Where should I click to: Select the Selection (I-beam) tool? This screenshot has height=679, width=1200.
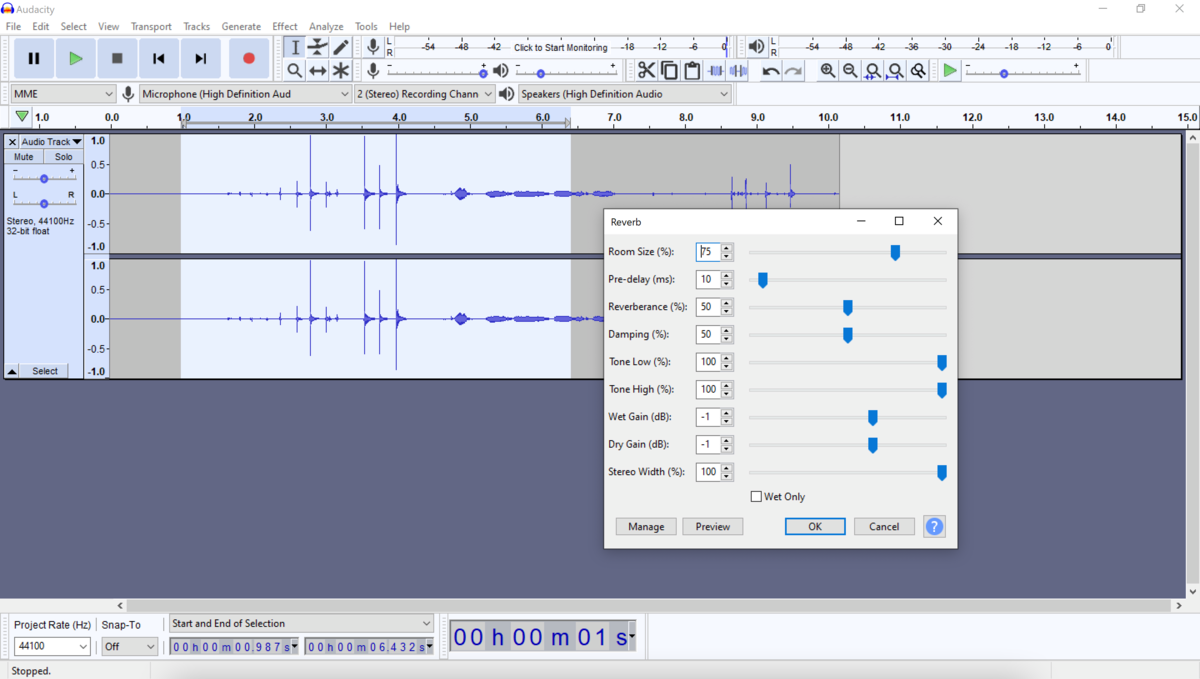pos(295,47)
